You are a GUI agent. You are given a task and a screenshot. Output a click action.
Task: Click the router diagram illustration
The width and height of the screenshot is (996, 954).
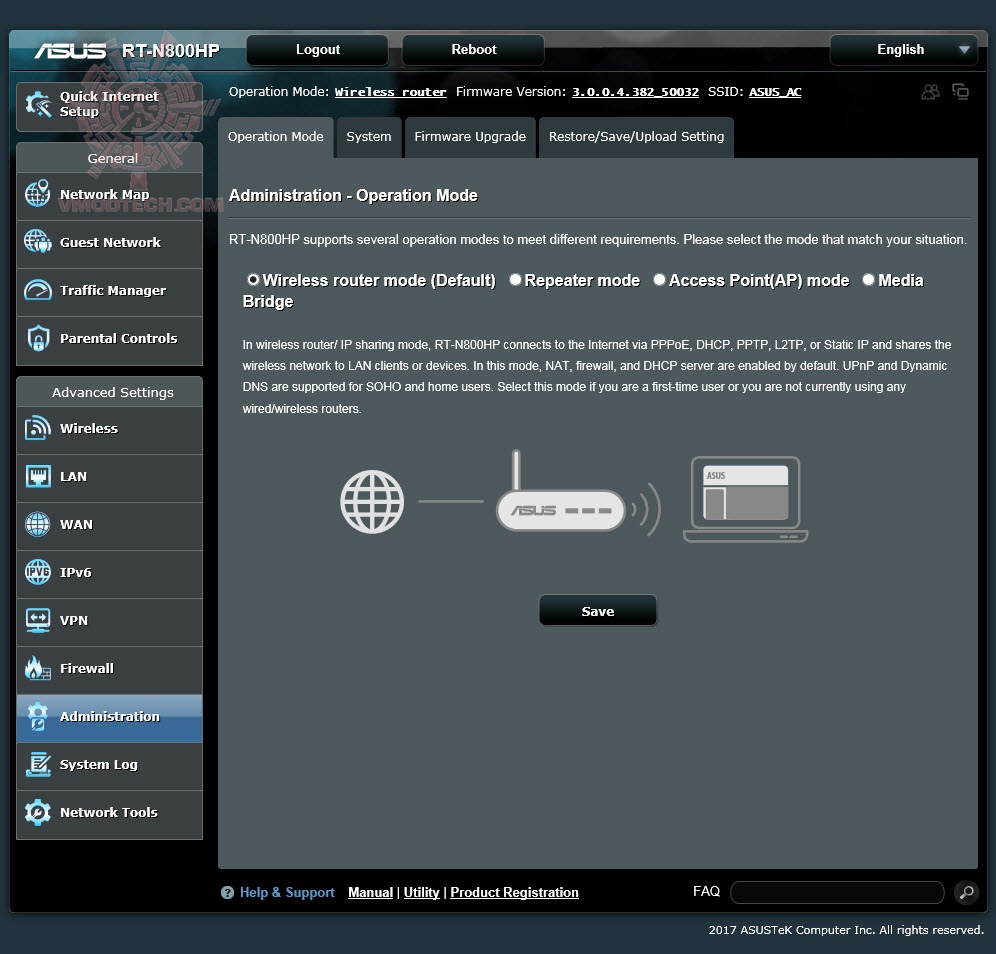tap(574, 496)
